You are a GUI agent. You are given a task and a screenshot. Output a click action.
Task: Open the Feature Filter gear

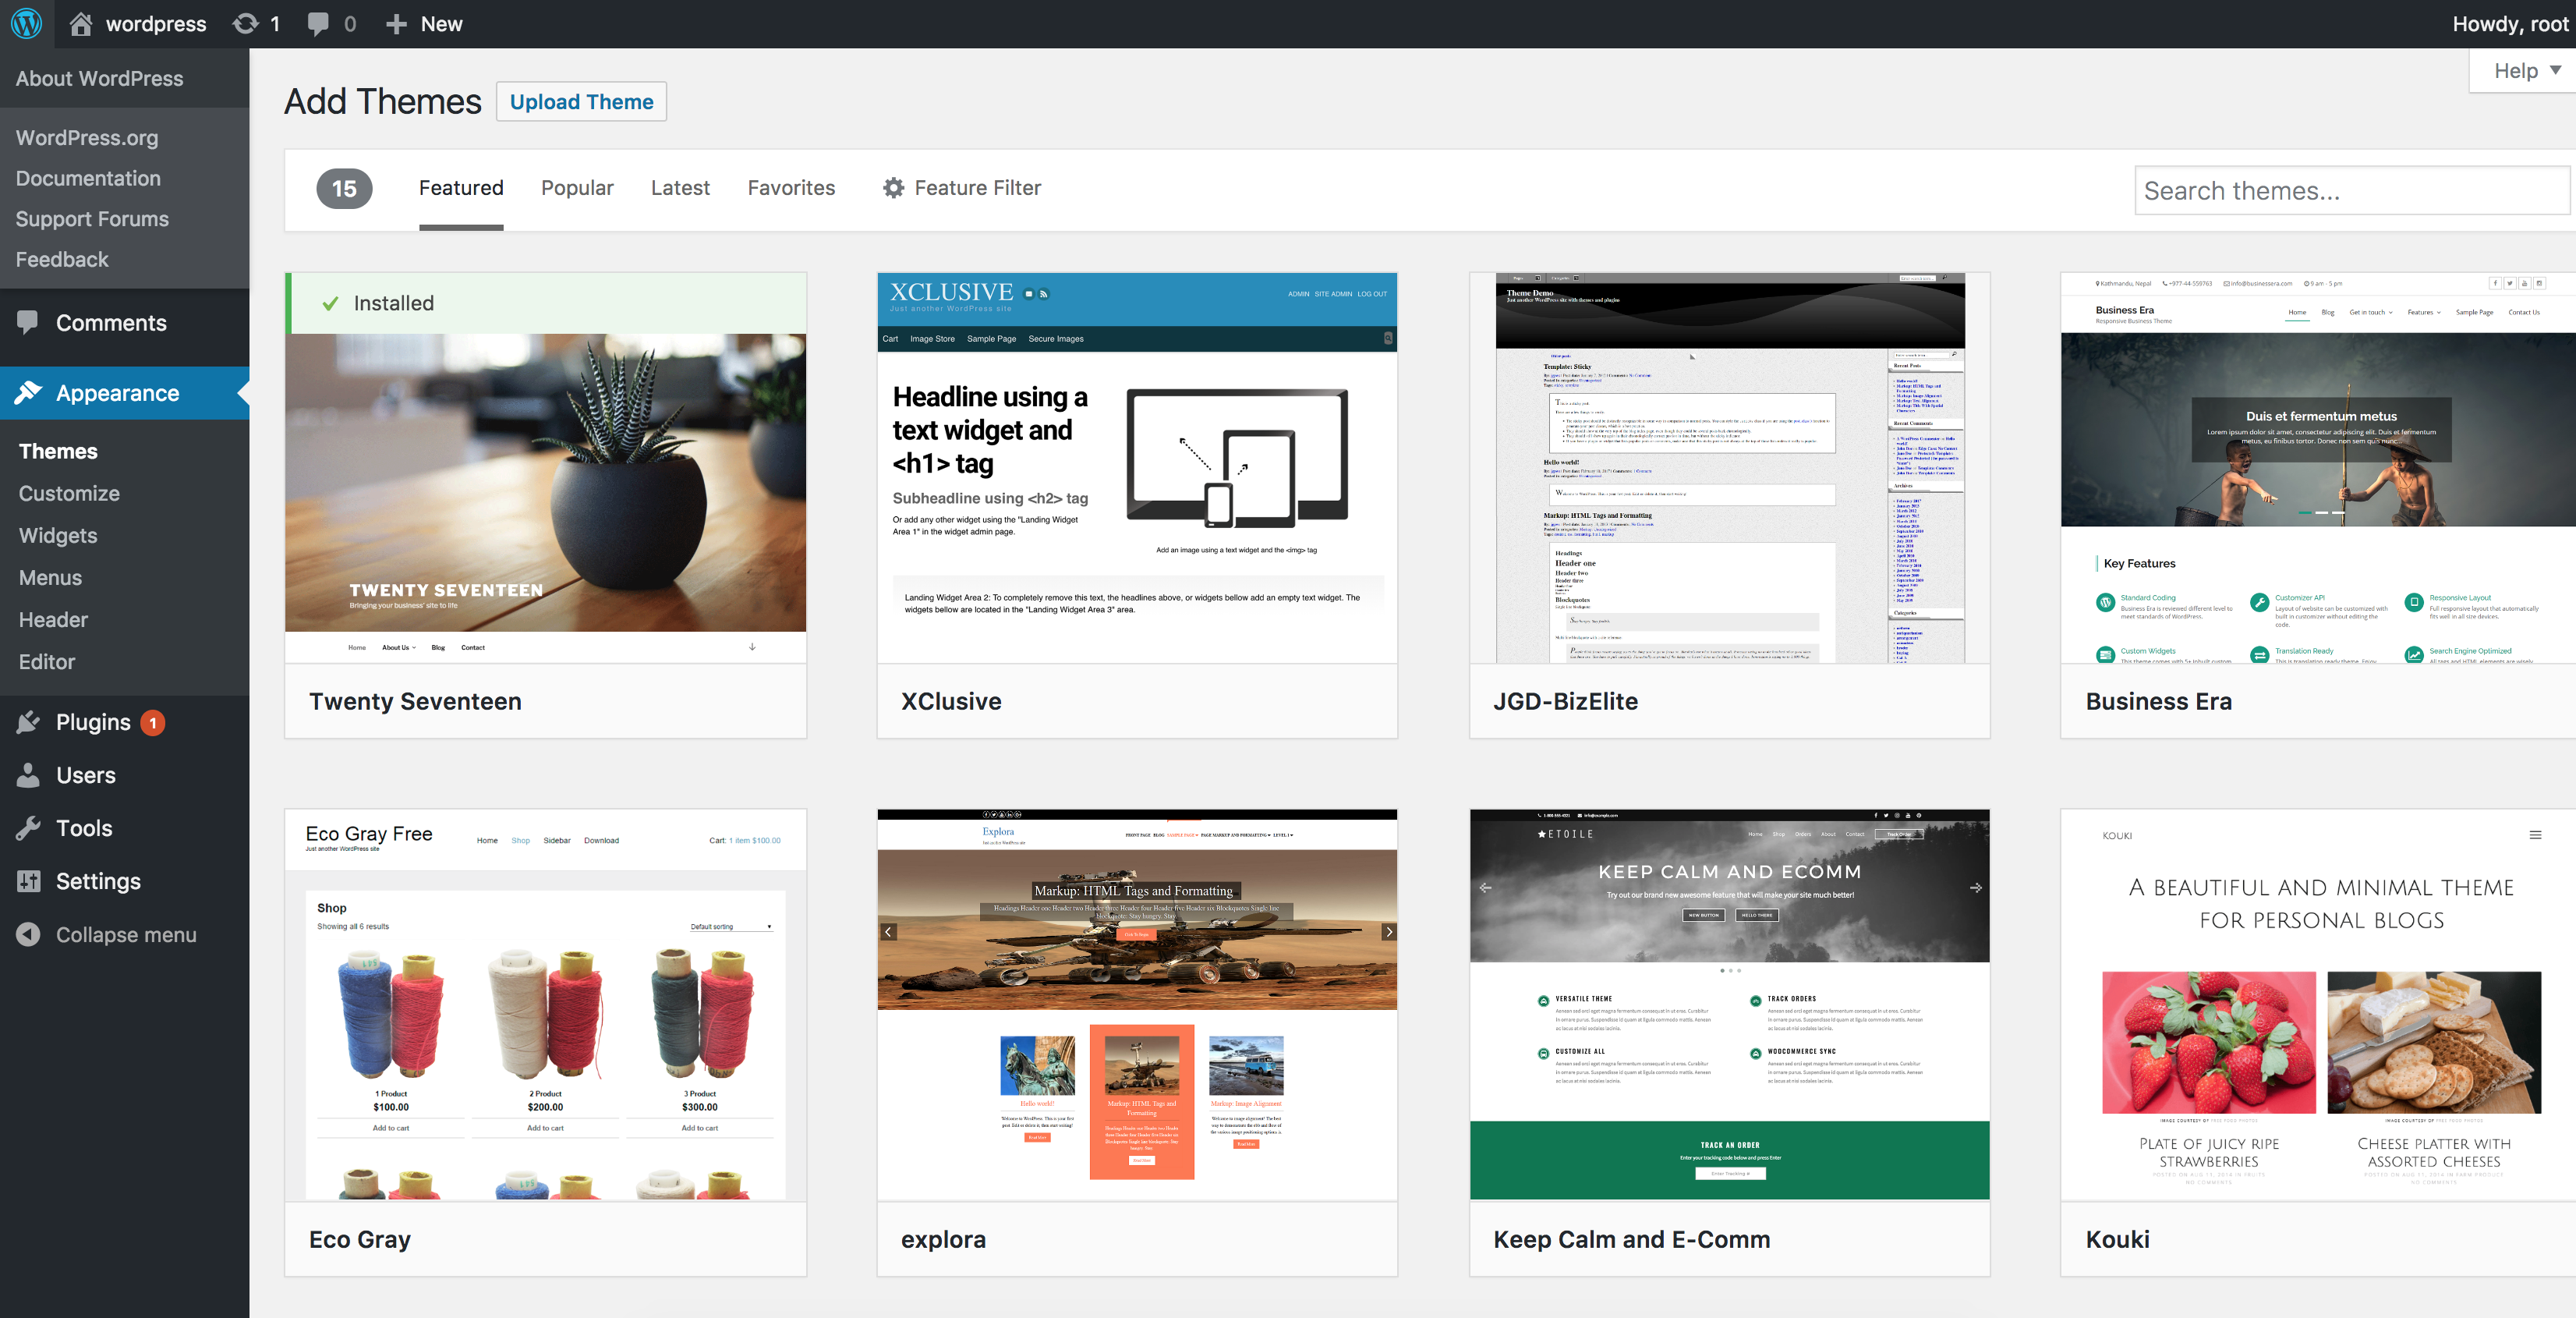point(893,187)
